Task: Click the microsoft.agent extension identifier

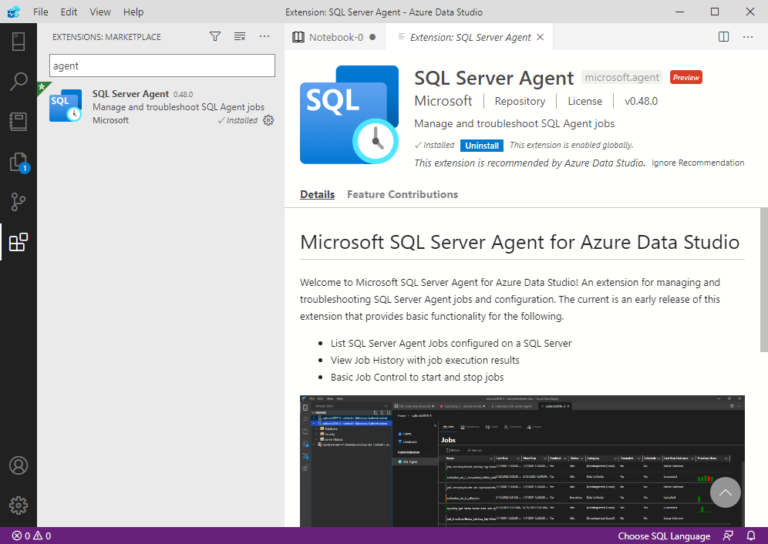Action: (622, 77)
